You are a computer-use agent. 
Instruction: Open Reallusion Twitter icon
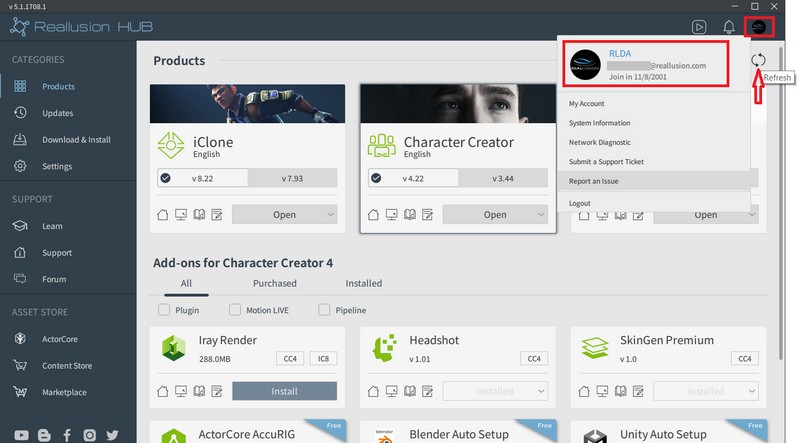click(x=112, y=435)
